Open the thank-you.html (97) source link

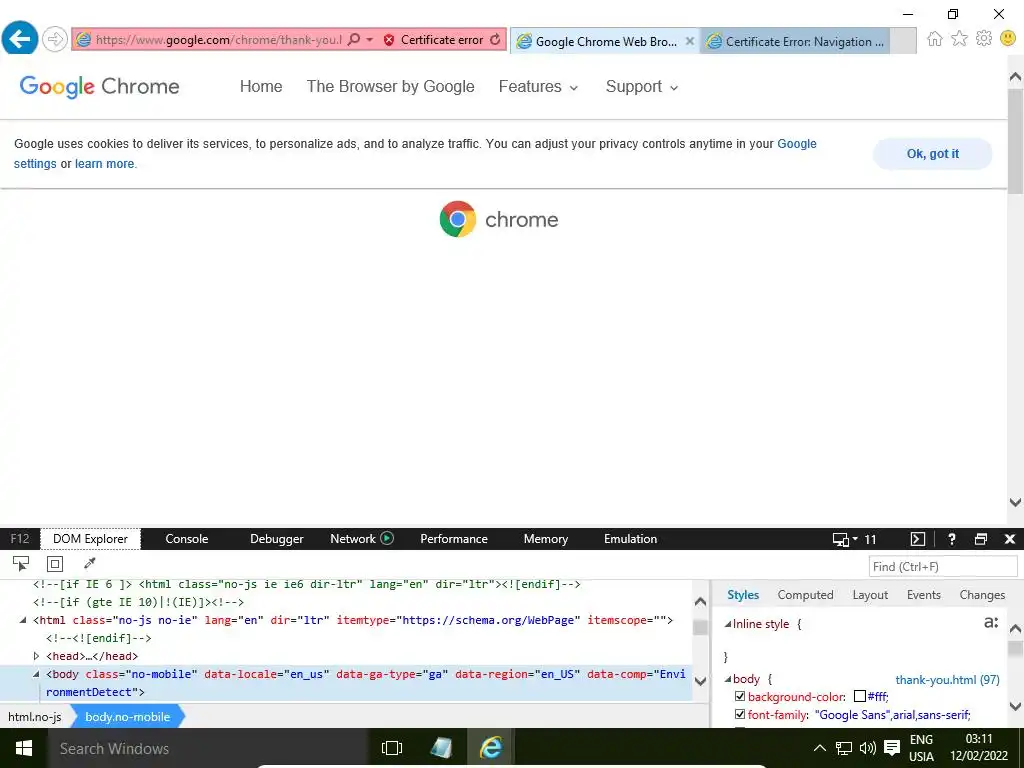point(947,680)
